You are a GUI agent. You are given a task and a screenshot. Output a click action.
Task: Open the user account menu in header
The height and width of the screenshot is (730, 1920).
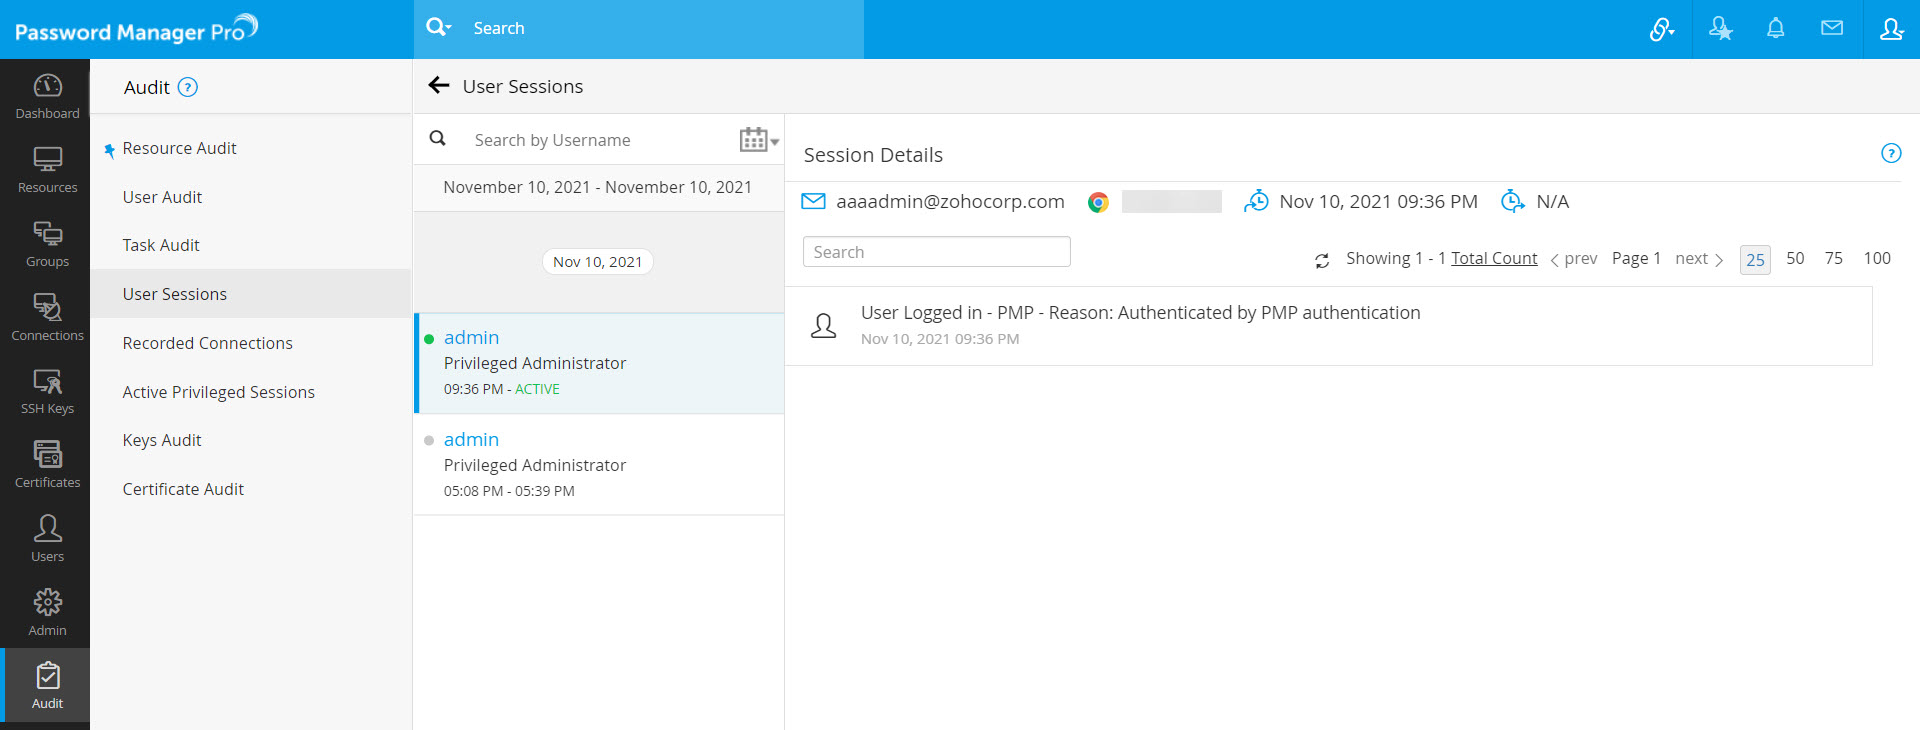point(1890,29)
